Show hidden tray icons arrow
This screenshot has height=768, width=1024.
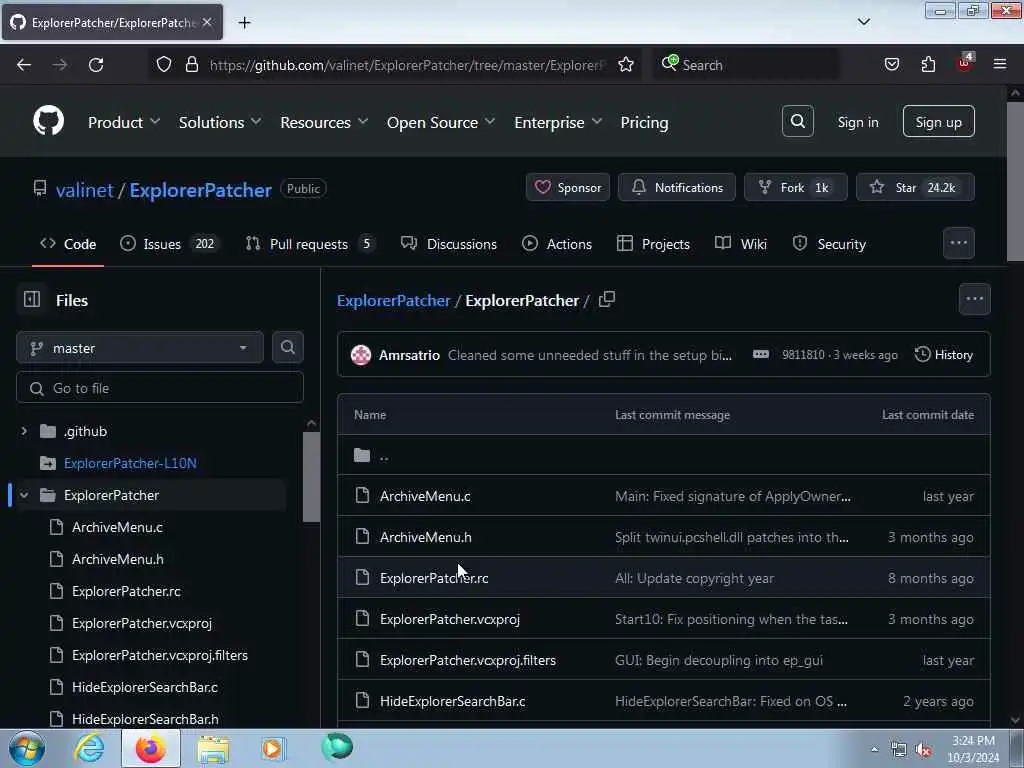point(874,750)
